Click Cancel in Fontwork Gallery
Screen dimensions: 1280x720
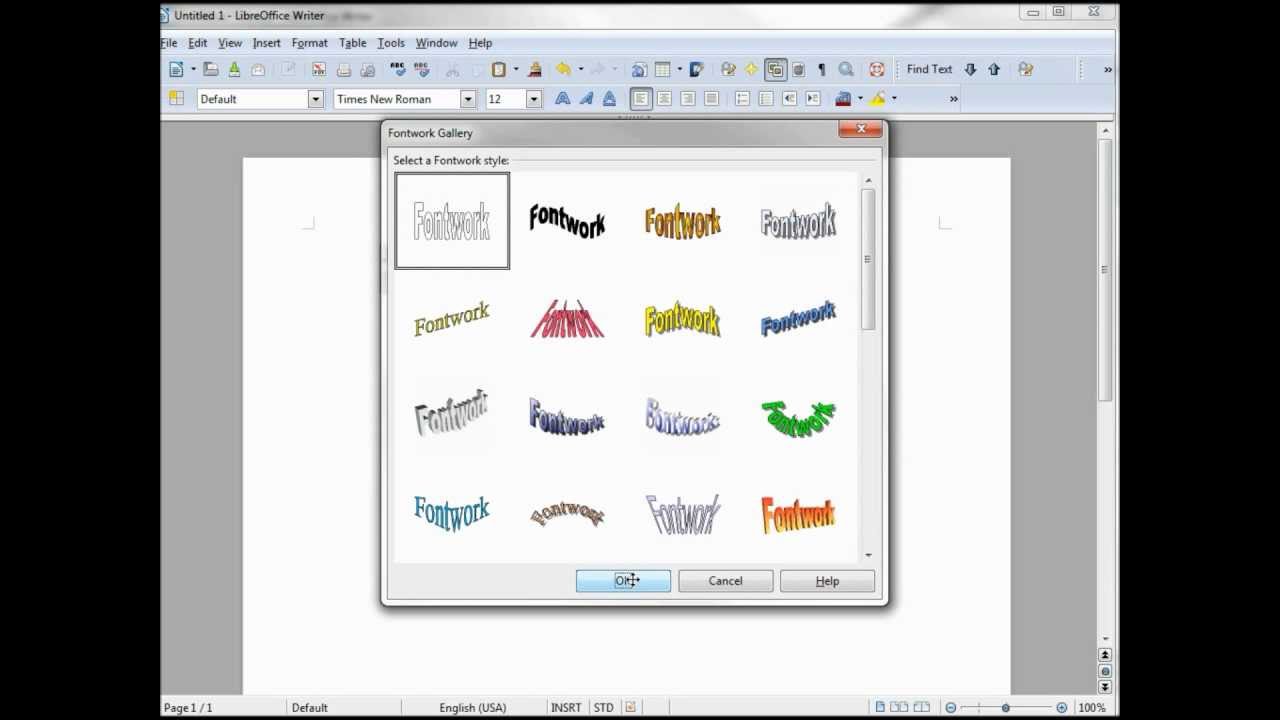(x=725, y=581)
